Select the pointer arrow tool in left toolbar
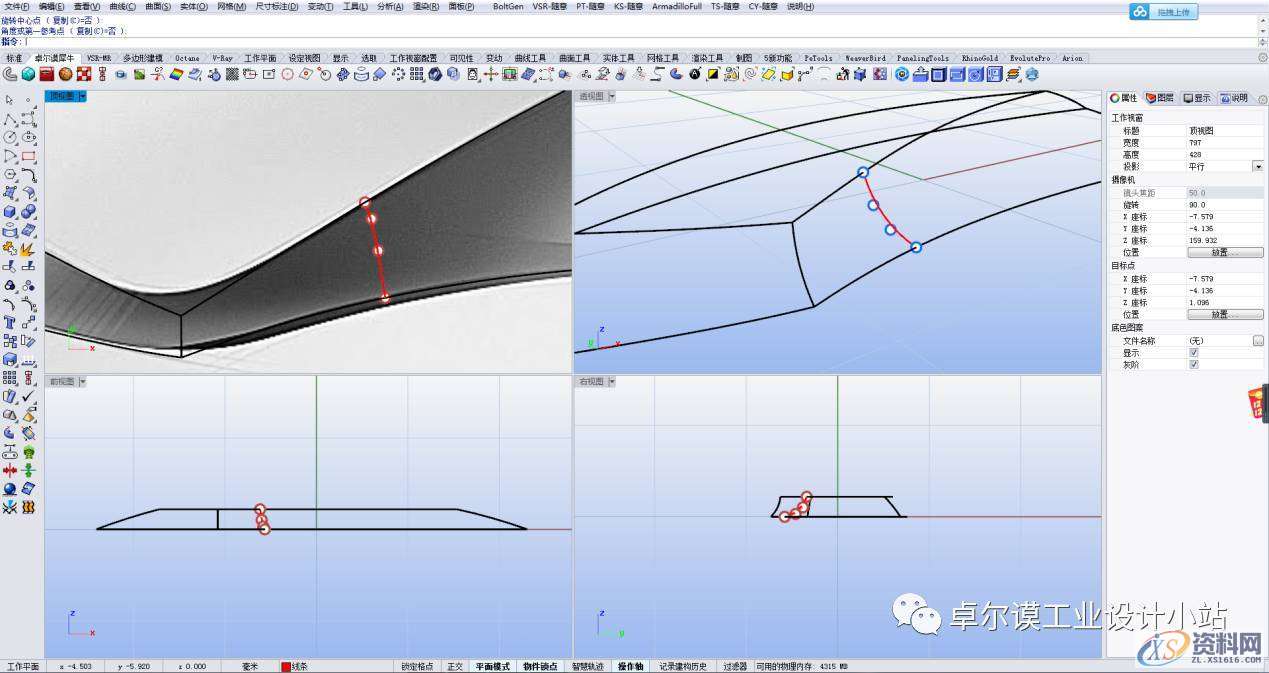The width and height of the screenshot is (1269, 673). pyautogui.click(x=9, y=100)
